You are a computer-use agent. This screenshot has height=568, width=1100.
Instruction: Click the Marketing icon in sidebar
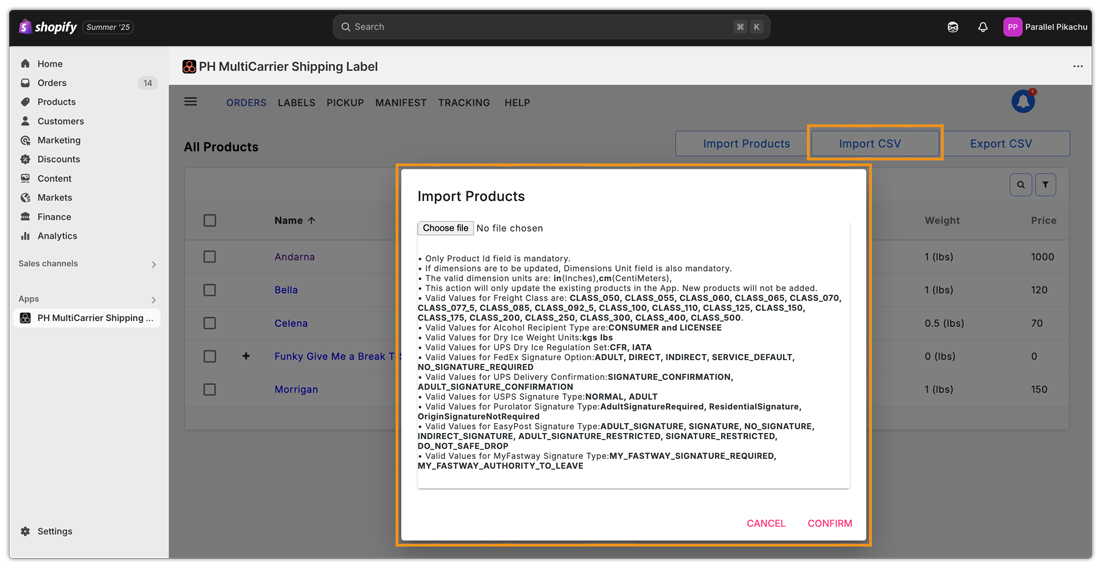25,140
